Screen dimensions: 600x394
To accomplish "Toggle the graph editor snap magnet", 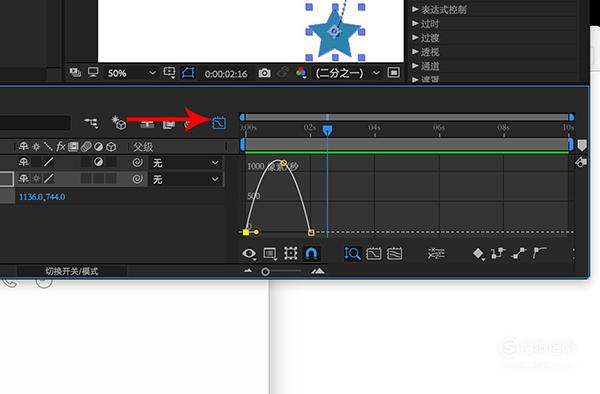I will click(311, 253).
